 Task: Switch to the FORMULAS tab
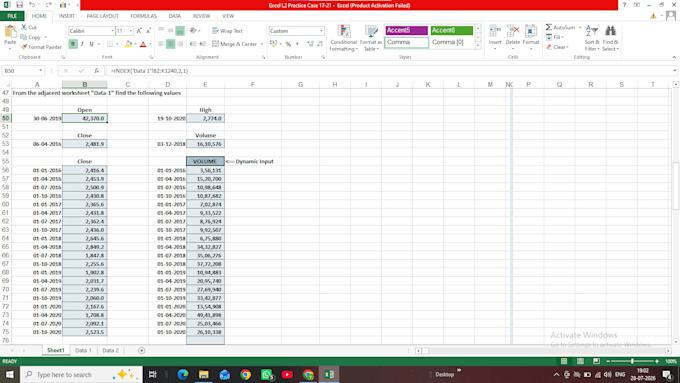point(144,16)
